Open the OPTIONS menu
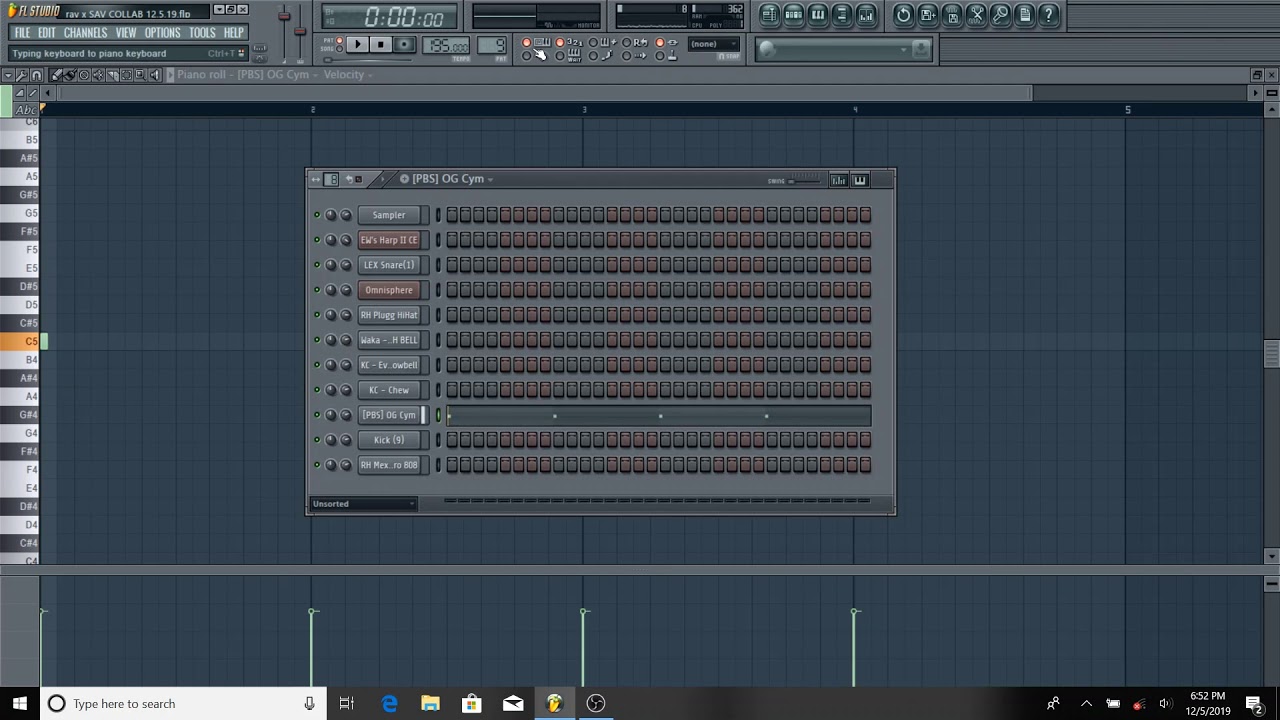 point(163,33)
